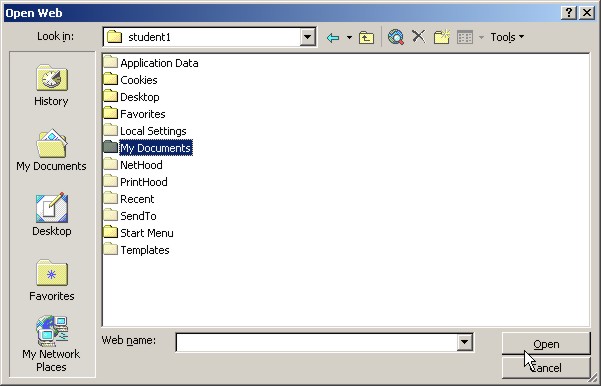Click the 'SendTo' name text
The width and height of the screenshot is (601, 386).
pyautogui.click(x=138, y=216)
